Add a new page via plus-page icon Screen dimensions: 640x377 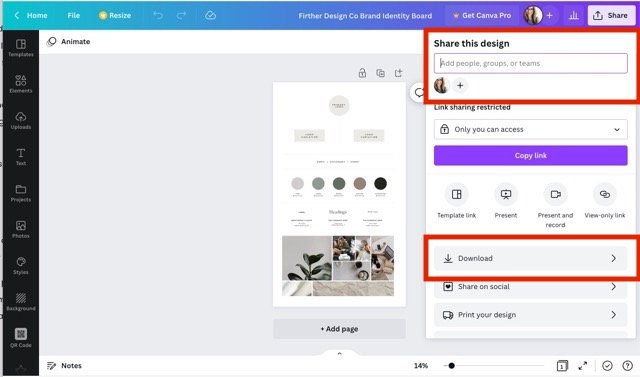pos(399,73)
